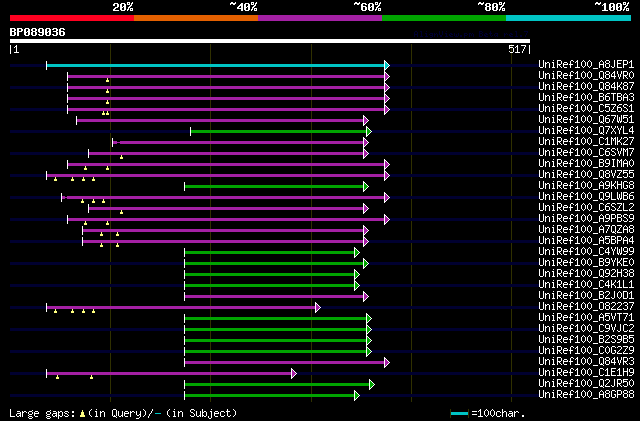Click the BP089036 query sequence name
The height and width of the screenshot is (421, 640).
(x=38, y=32)
